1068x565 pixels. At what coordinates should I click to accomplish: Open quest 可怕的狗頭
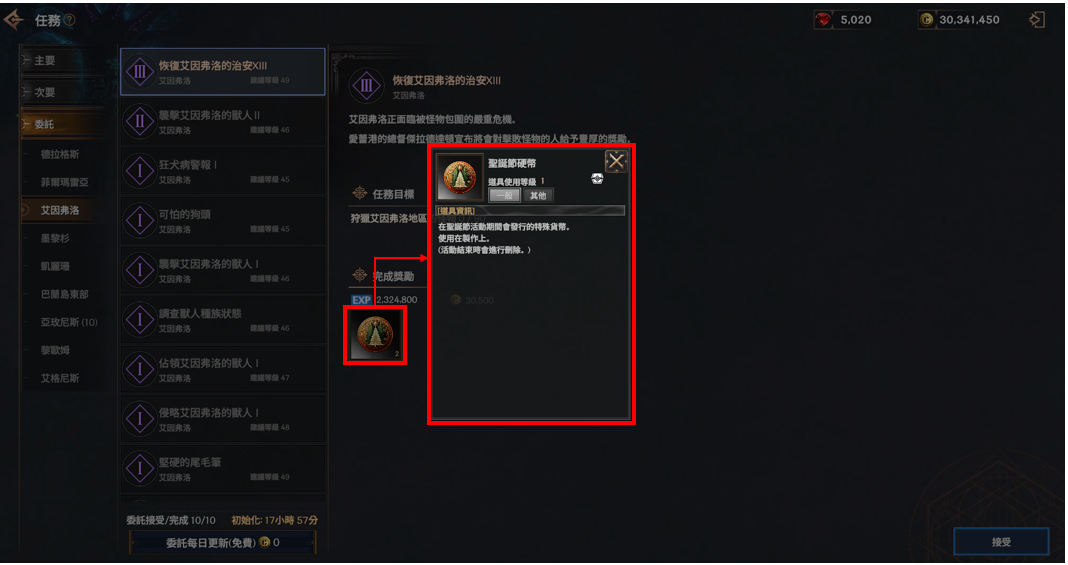tap(223, 221)
